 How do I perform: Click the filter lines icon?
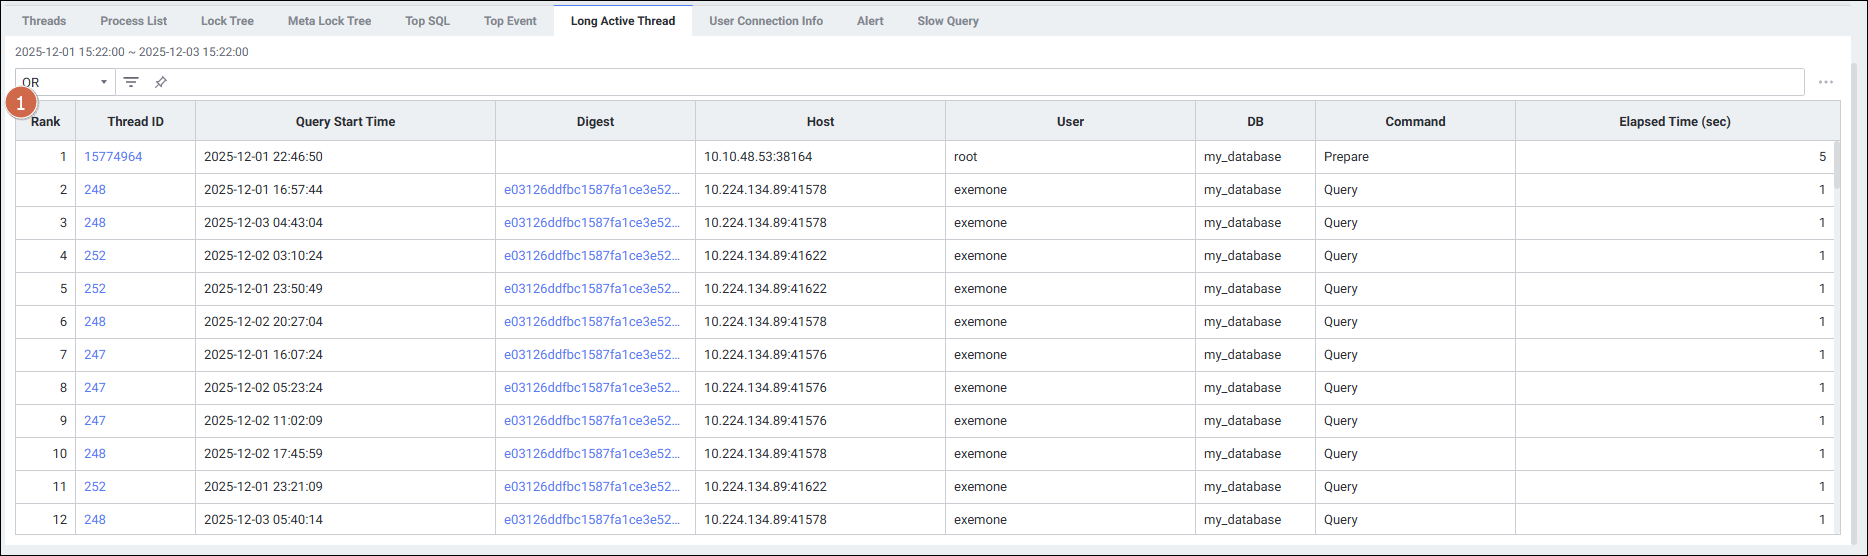pos(131,82)
